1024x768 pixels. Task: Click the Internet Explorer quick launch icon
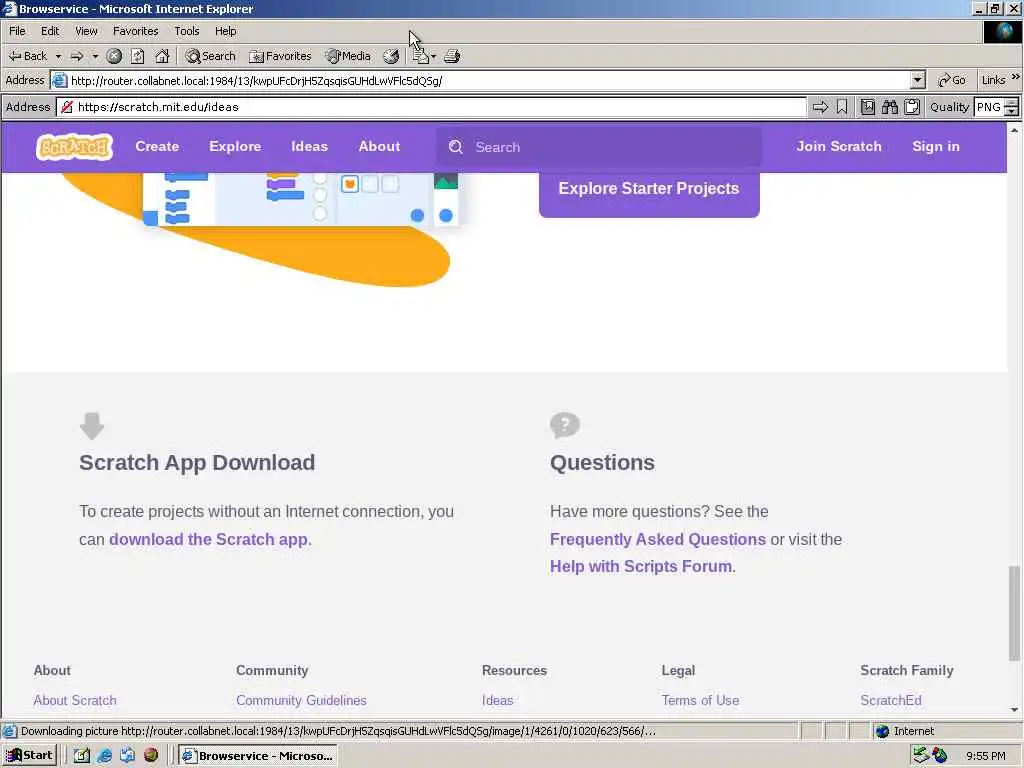click(104, 756)
